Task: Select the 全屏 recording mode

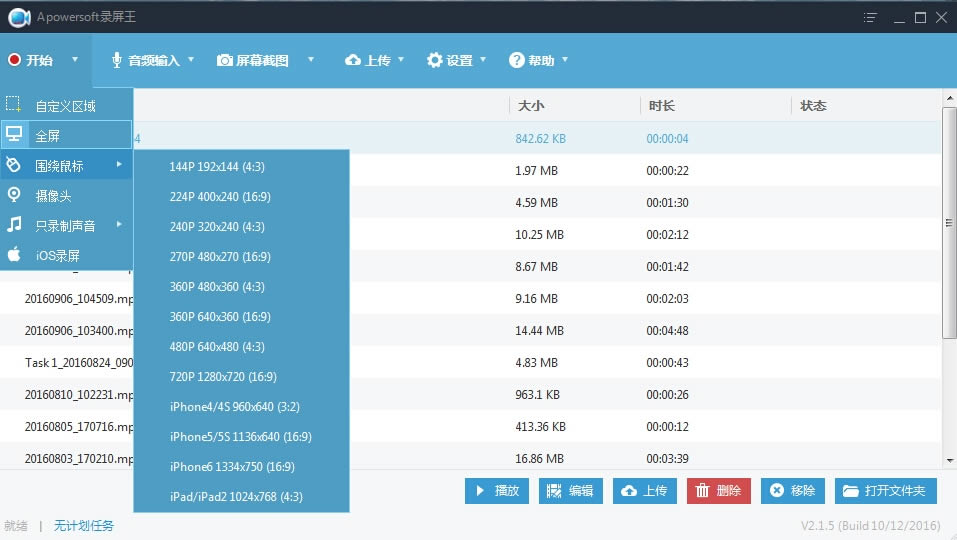Action: [67, 135]
